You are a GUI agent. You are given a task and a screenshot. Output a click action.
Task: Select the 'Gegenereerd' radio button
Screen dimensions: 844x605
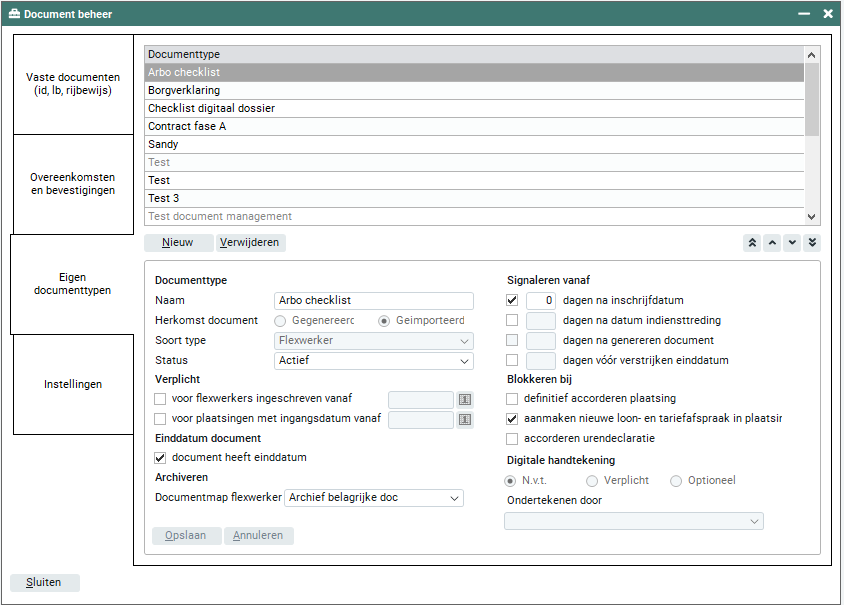click(281, 321)
